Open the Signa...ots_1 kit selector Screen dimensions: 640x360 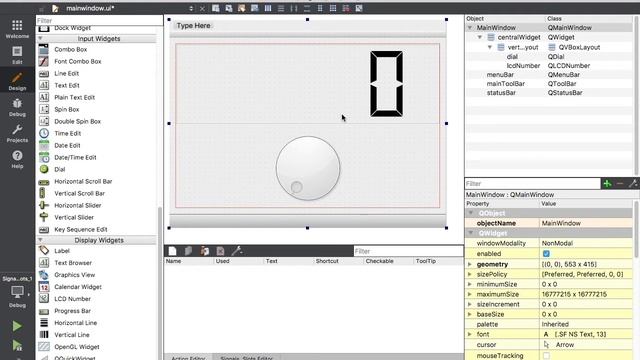coord(17,292)
